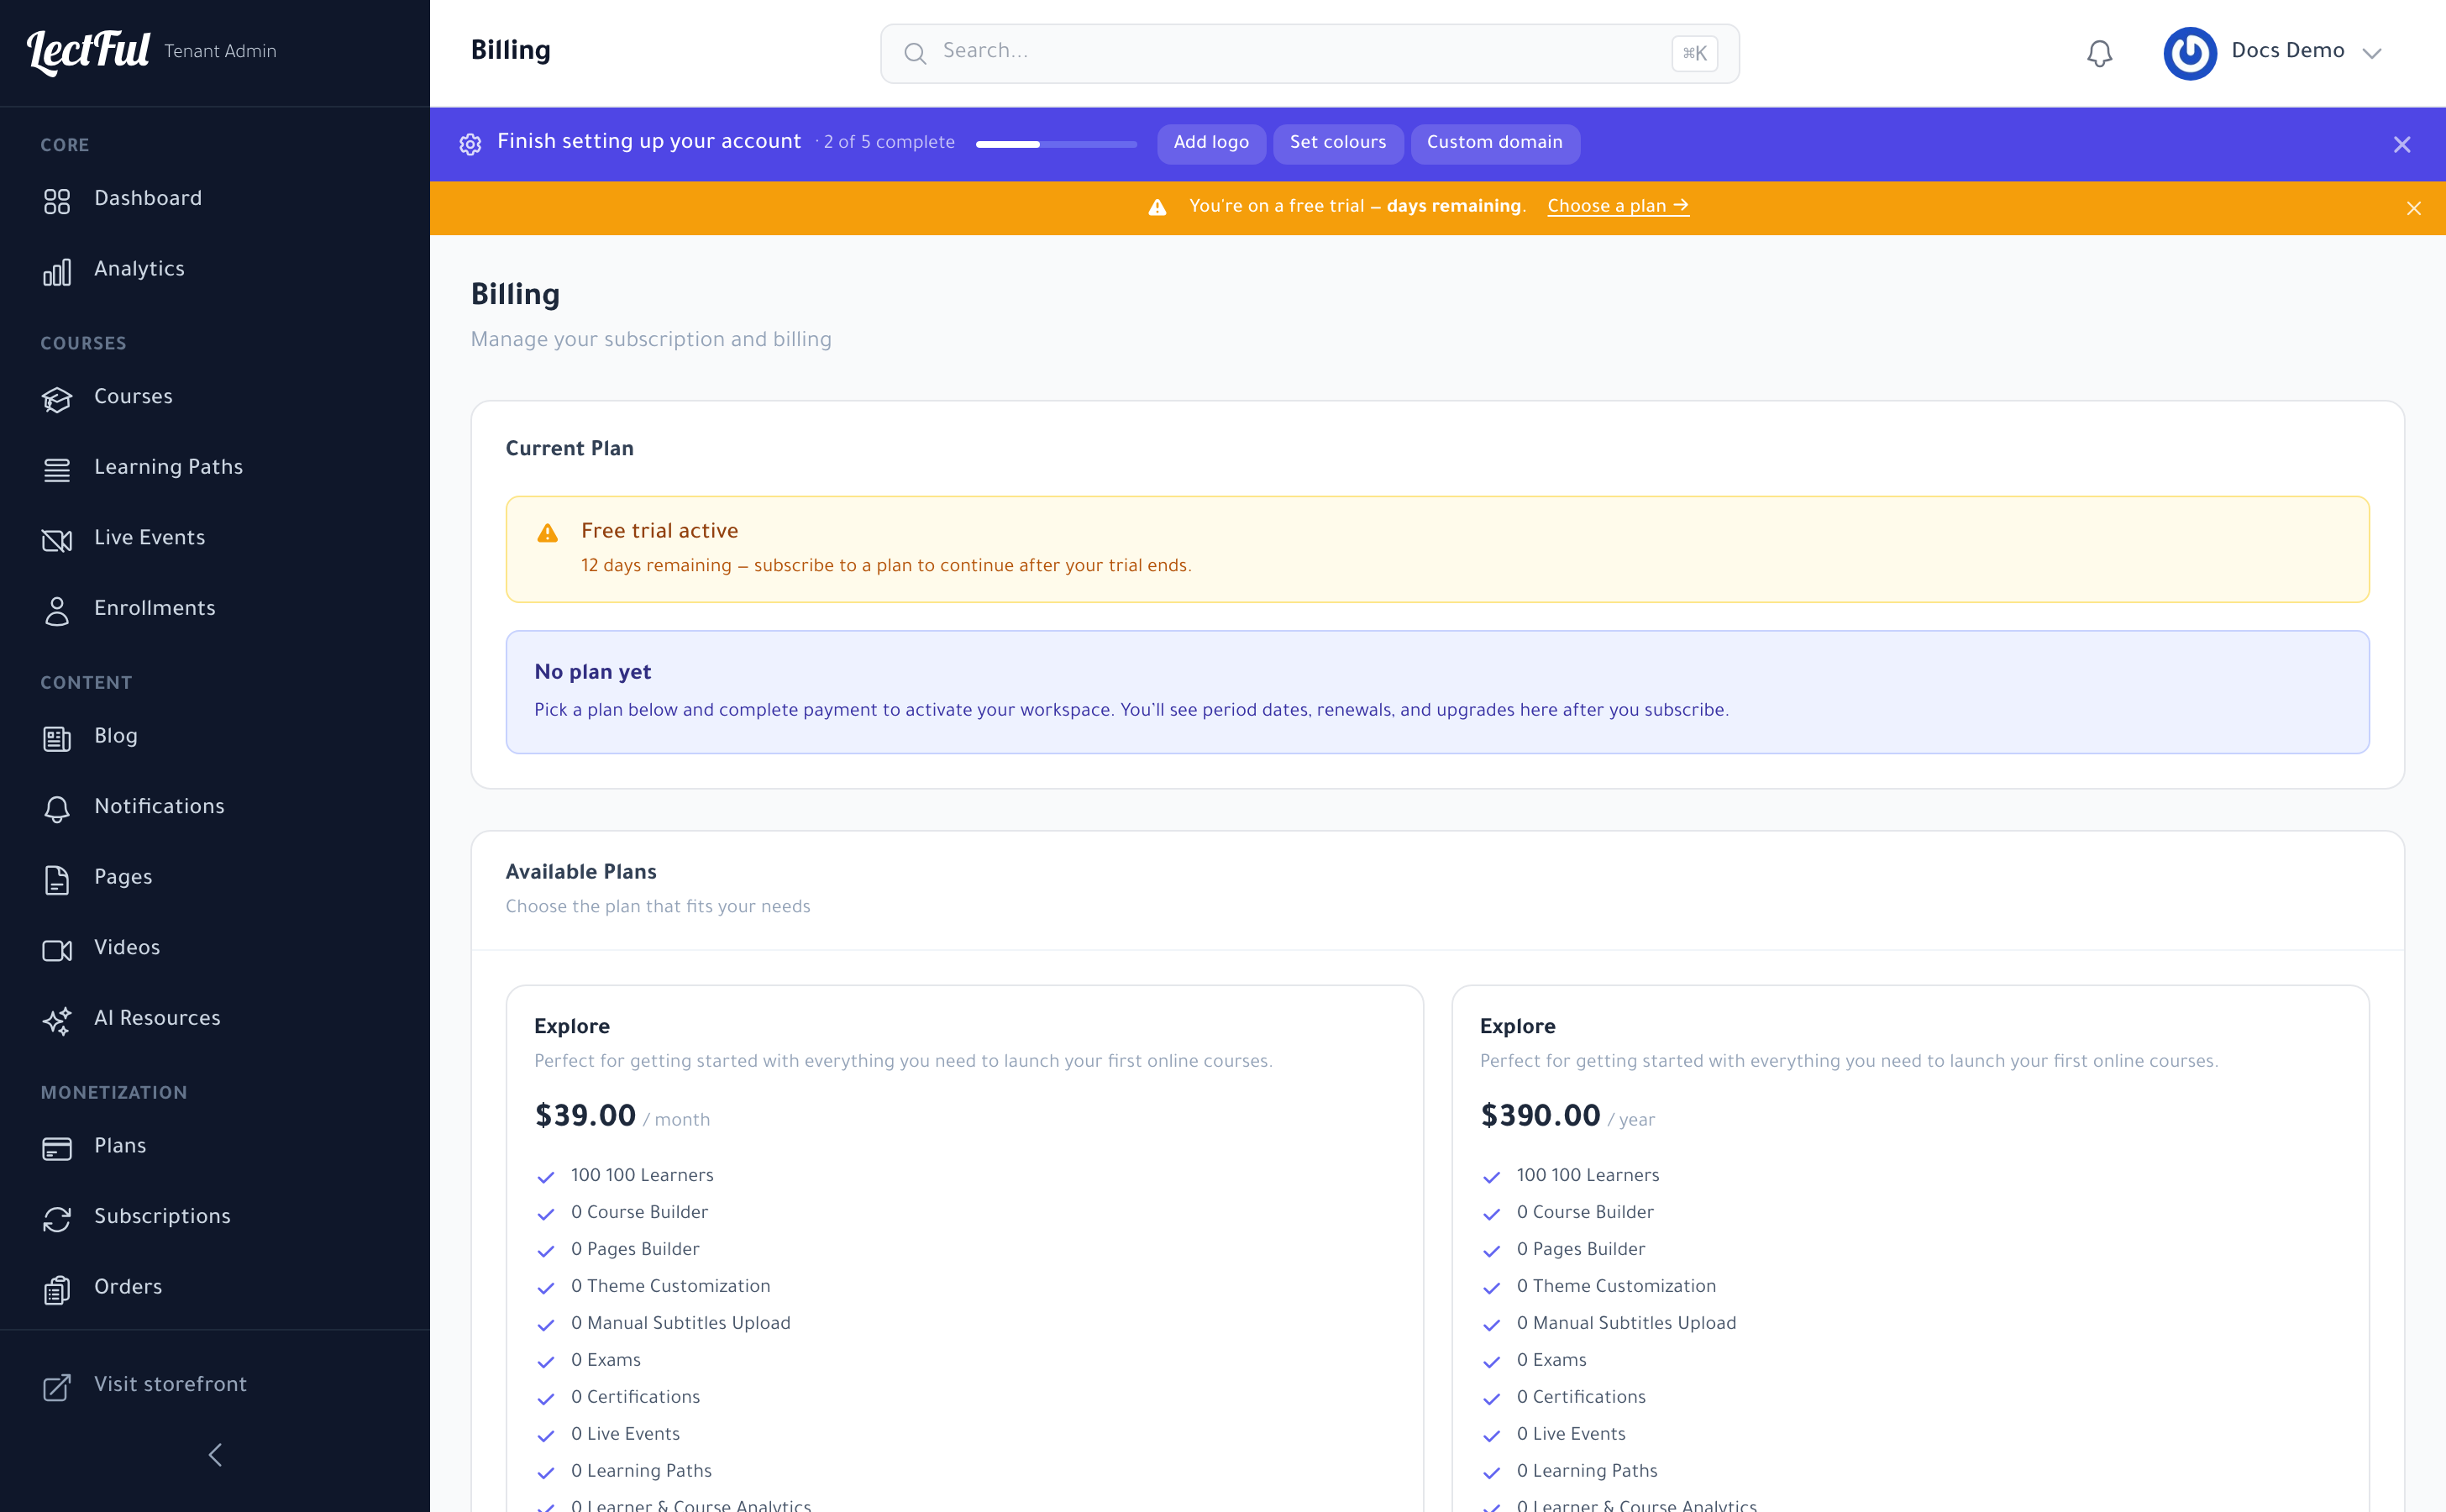Select the $390.00 yearly Explore plan card
The width and height of the screenshot is (2446, 1512).
pyautogui.click(x=1910, y=1249)
